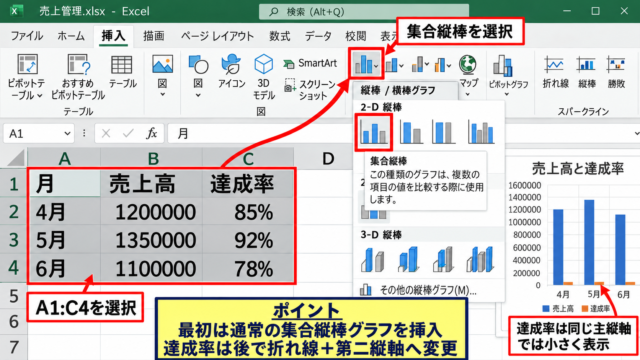
Task: Select cell with 売上高 header
Action: [151, 184]
